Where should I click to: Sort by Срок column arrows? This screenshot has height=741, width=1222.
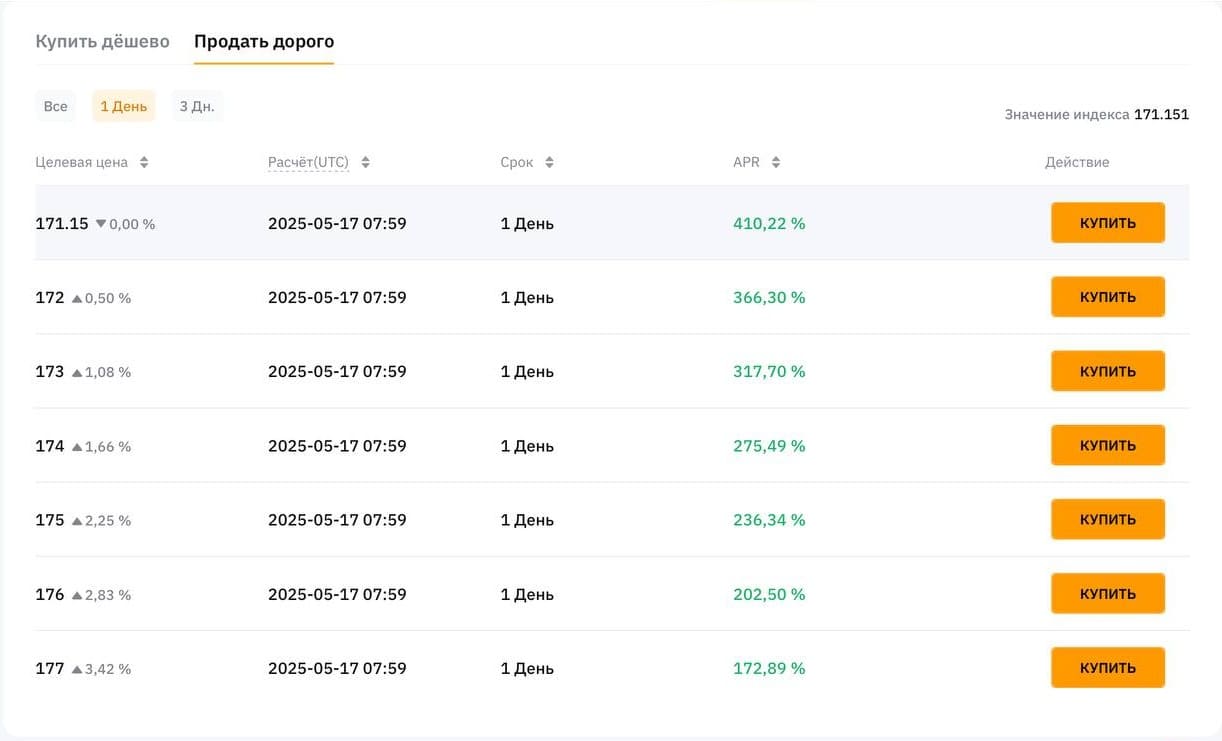point(549,162)
